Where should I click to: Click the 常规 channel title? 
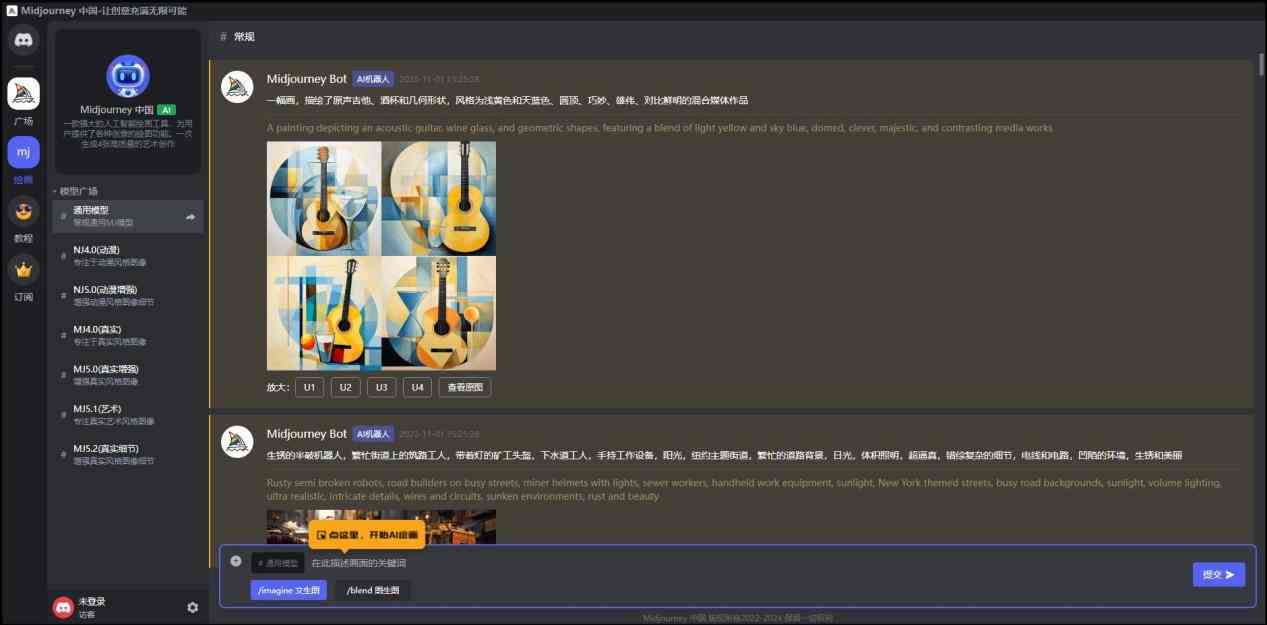point(244,36)
